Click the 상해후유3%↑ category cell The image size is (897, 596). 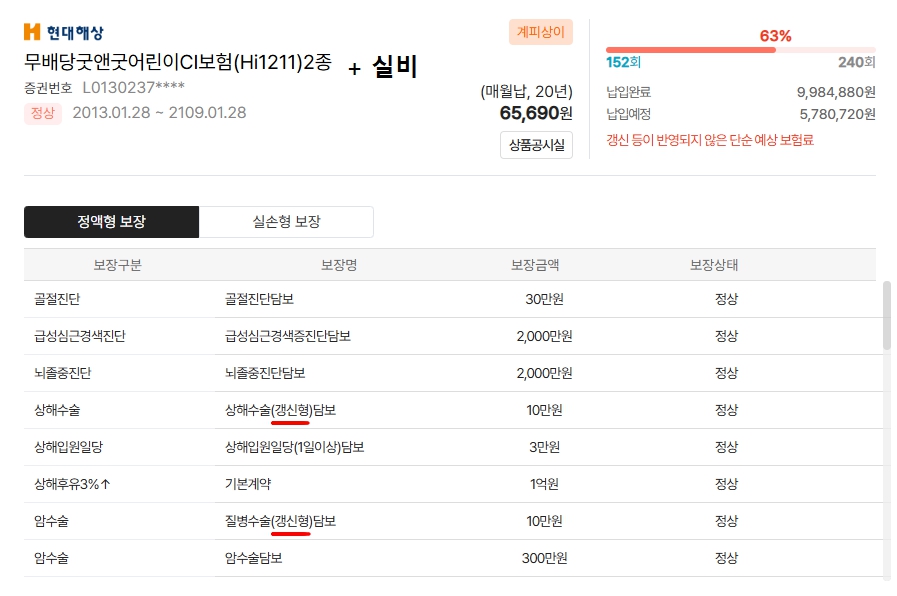72,484
